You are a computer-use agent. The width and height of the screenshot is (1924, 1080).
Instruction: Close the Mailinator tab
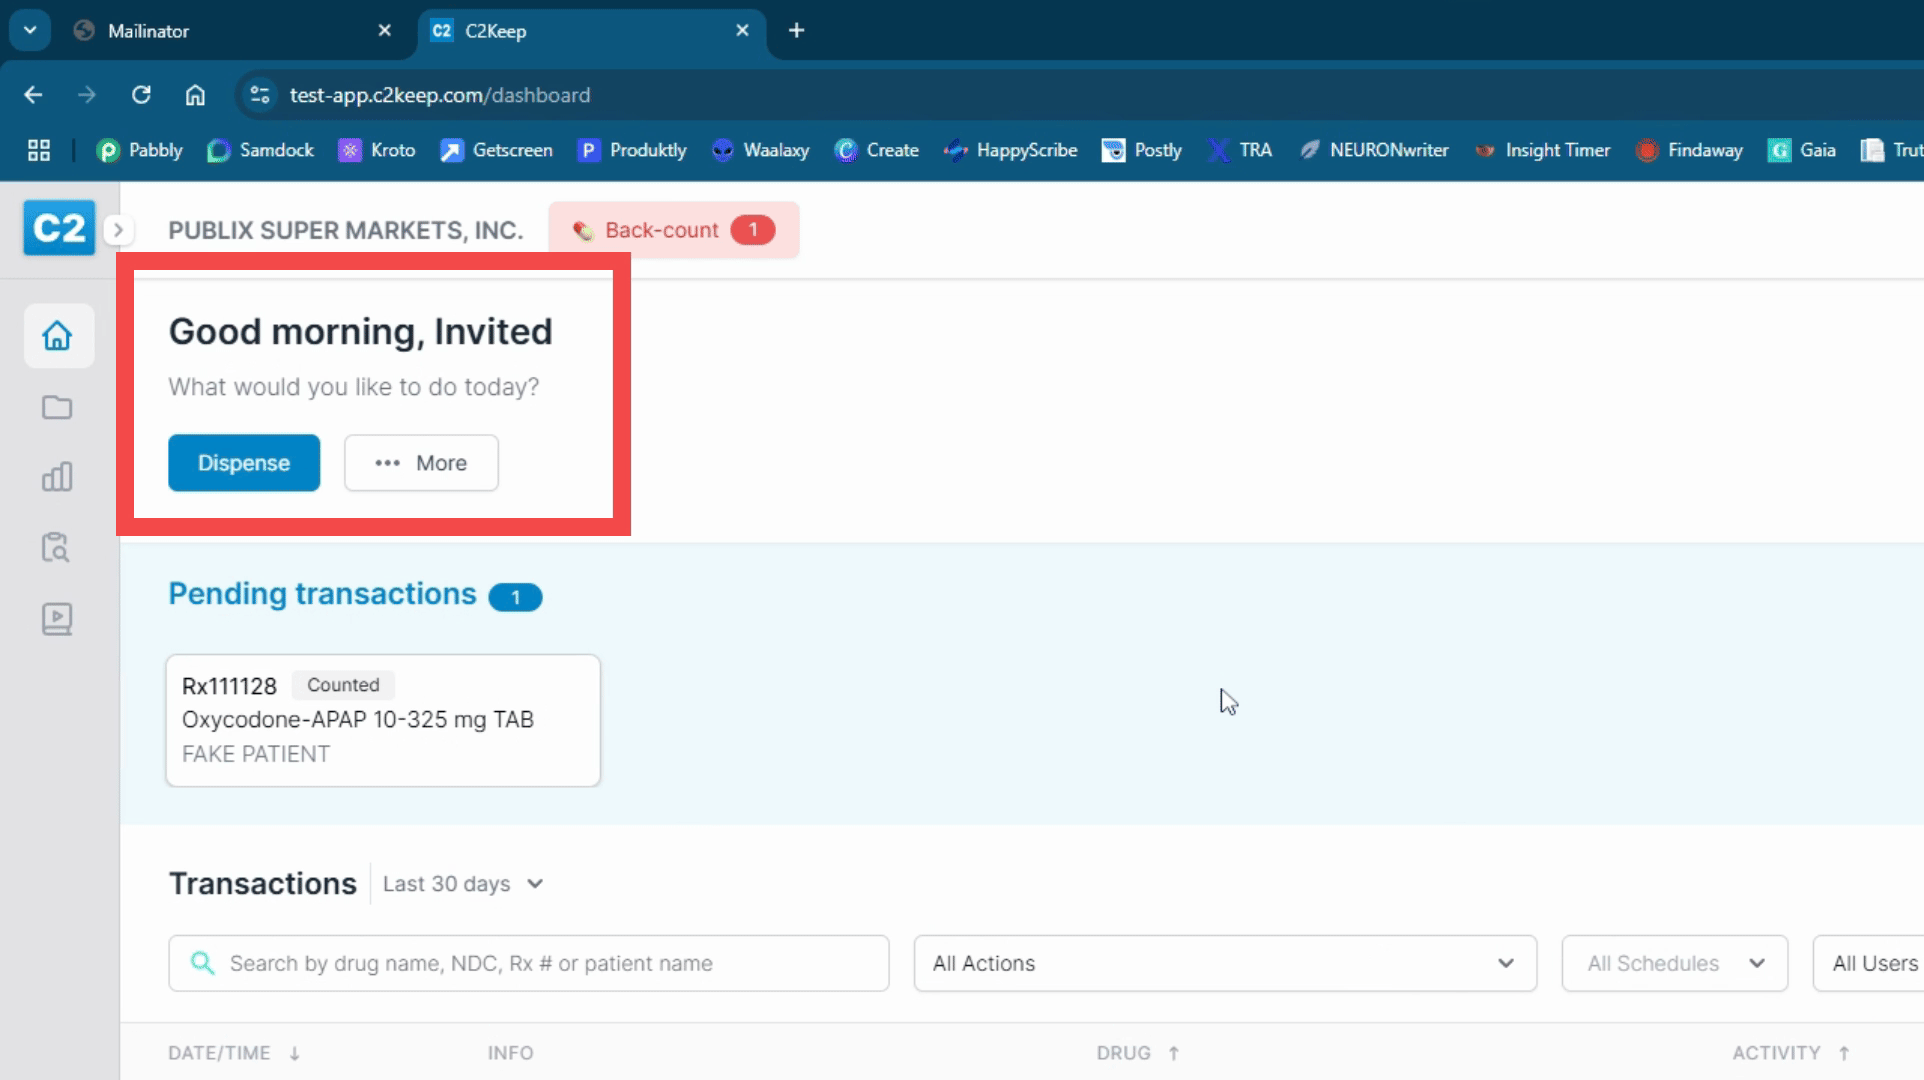pyautogui.click(x=385, y=30)
